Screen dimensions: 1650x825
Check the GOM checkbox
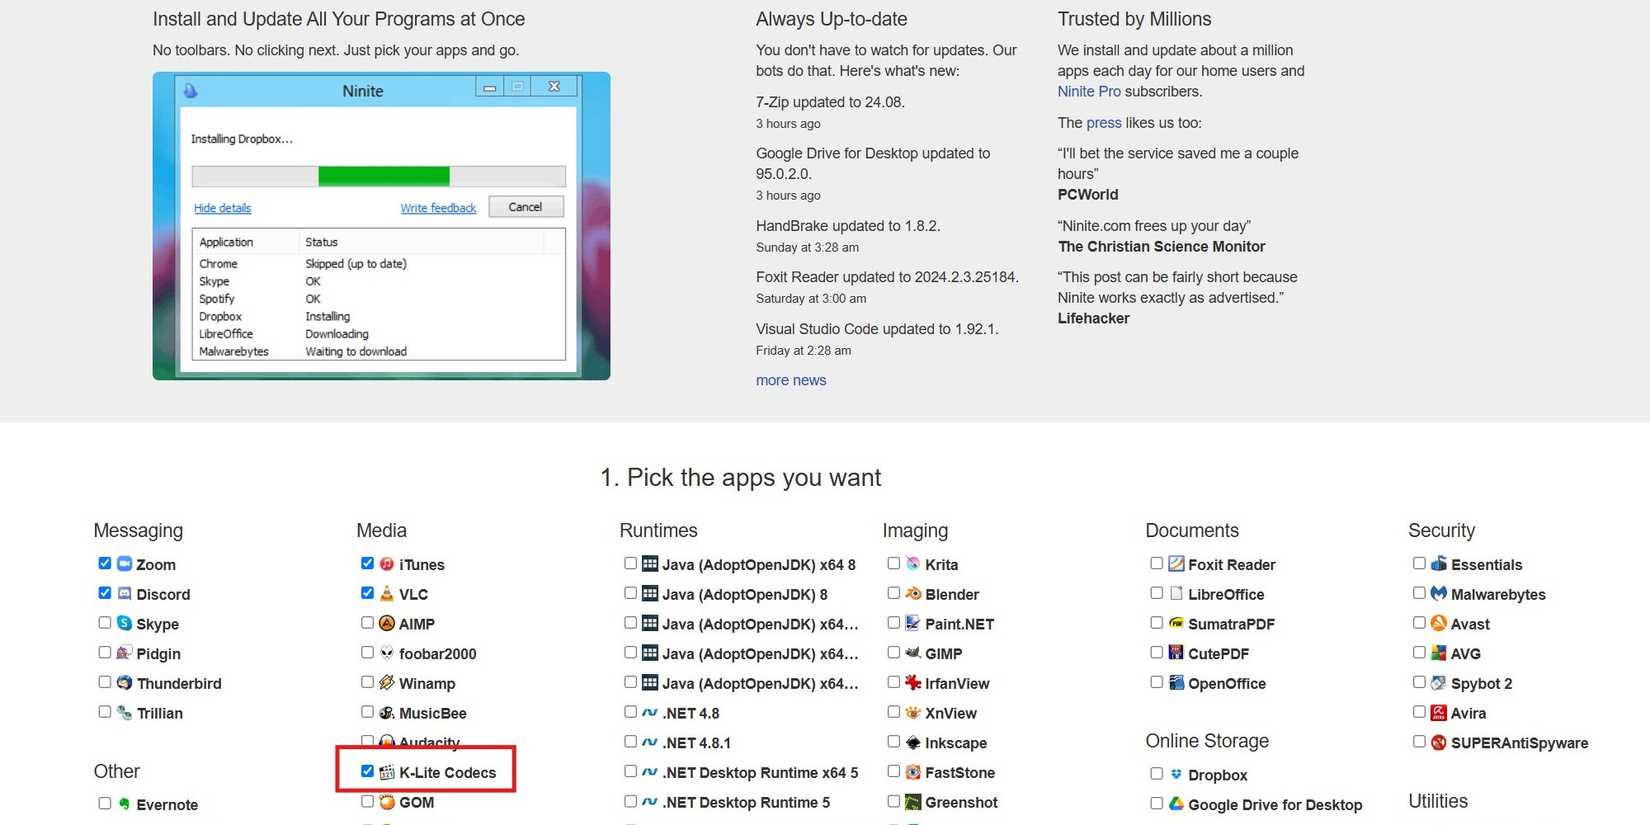pos(367,801)
